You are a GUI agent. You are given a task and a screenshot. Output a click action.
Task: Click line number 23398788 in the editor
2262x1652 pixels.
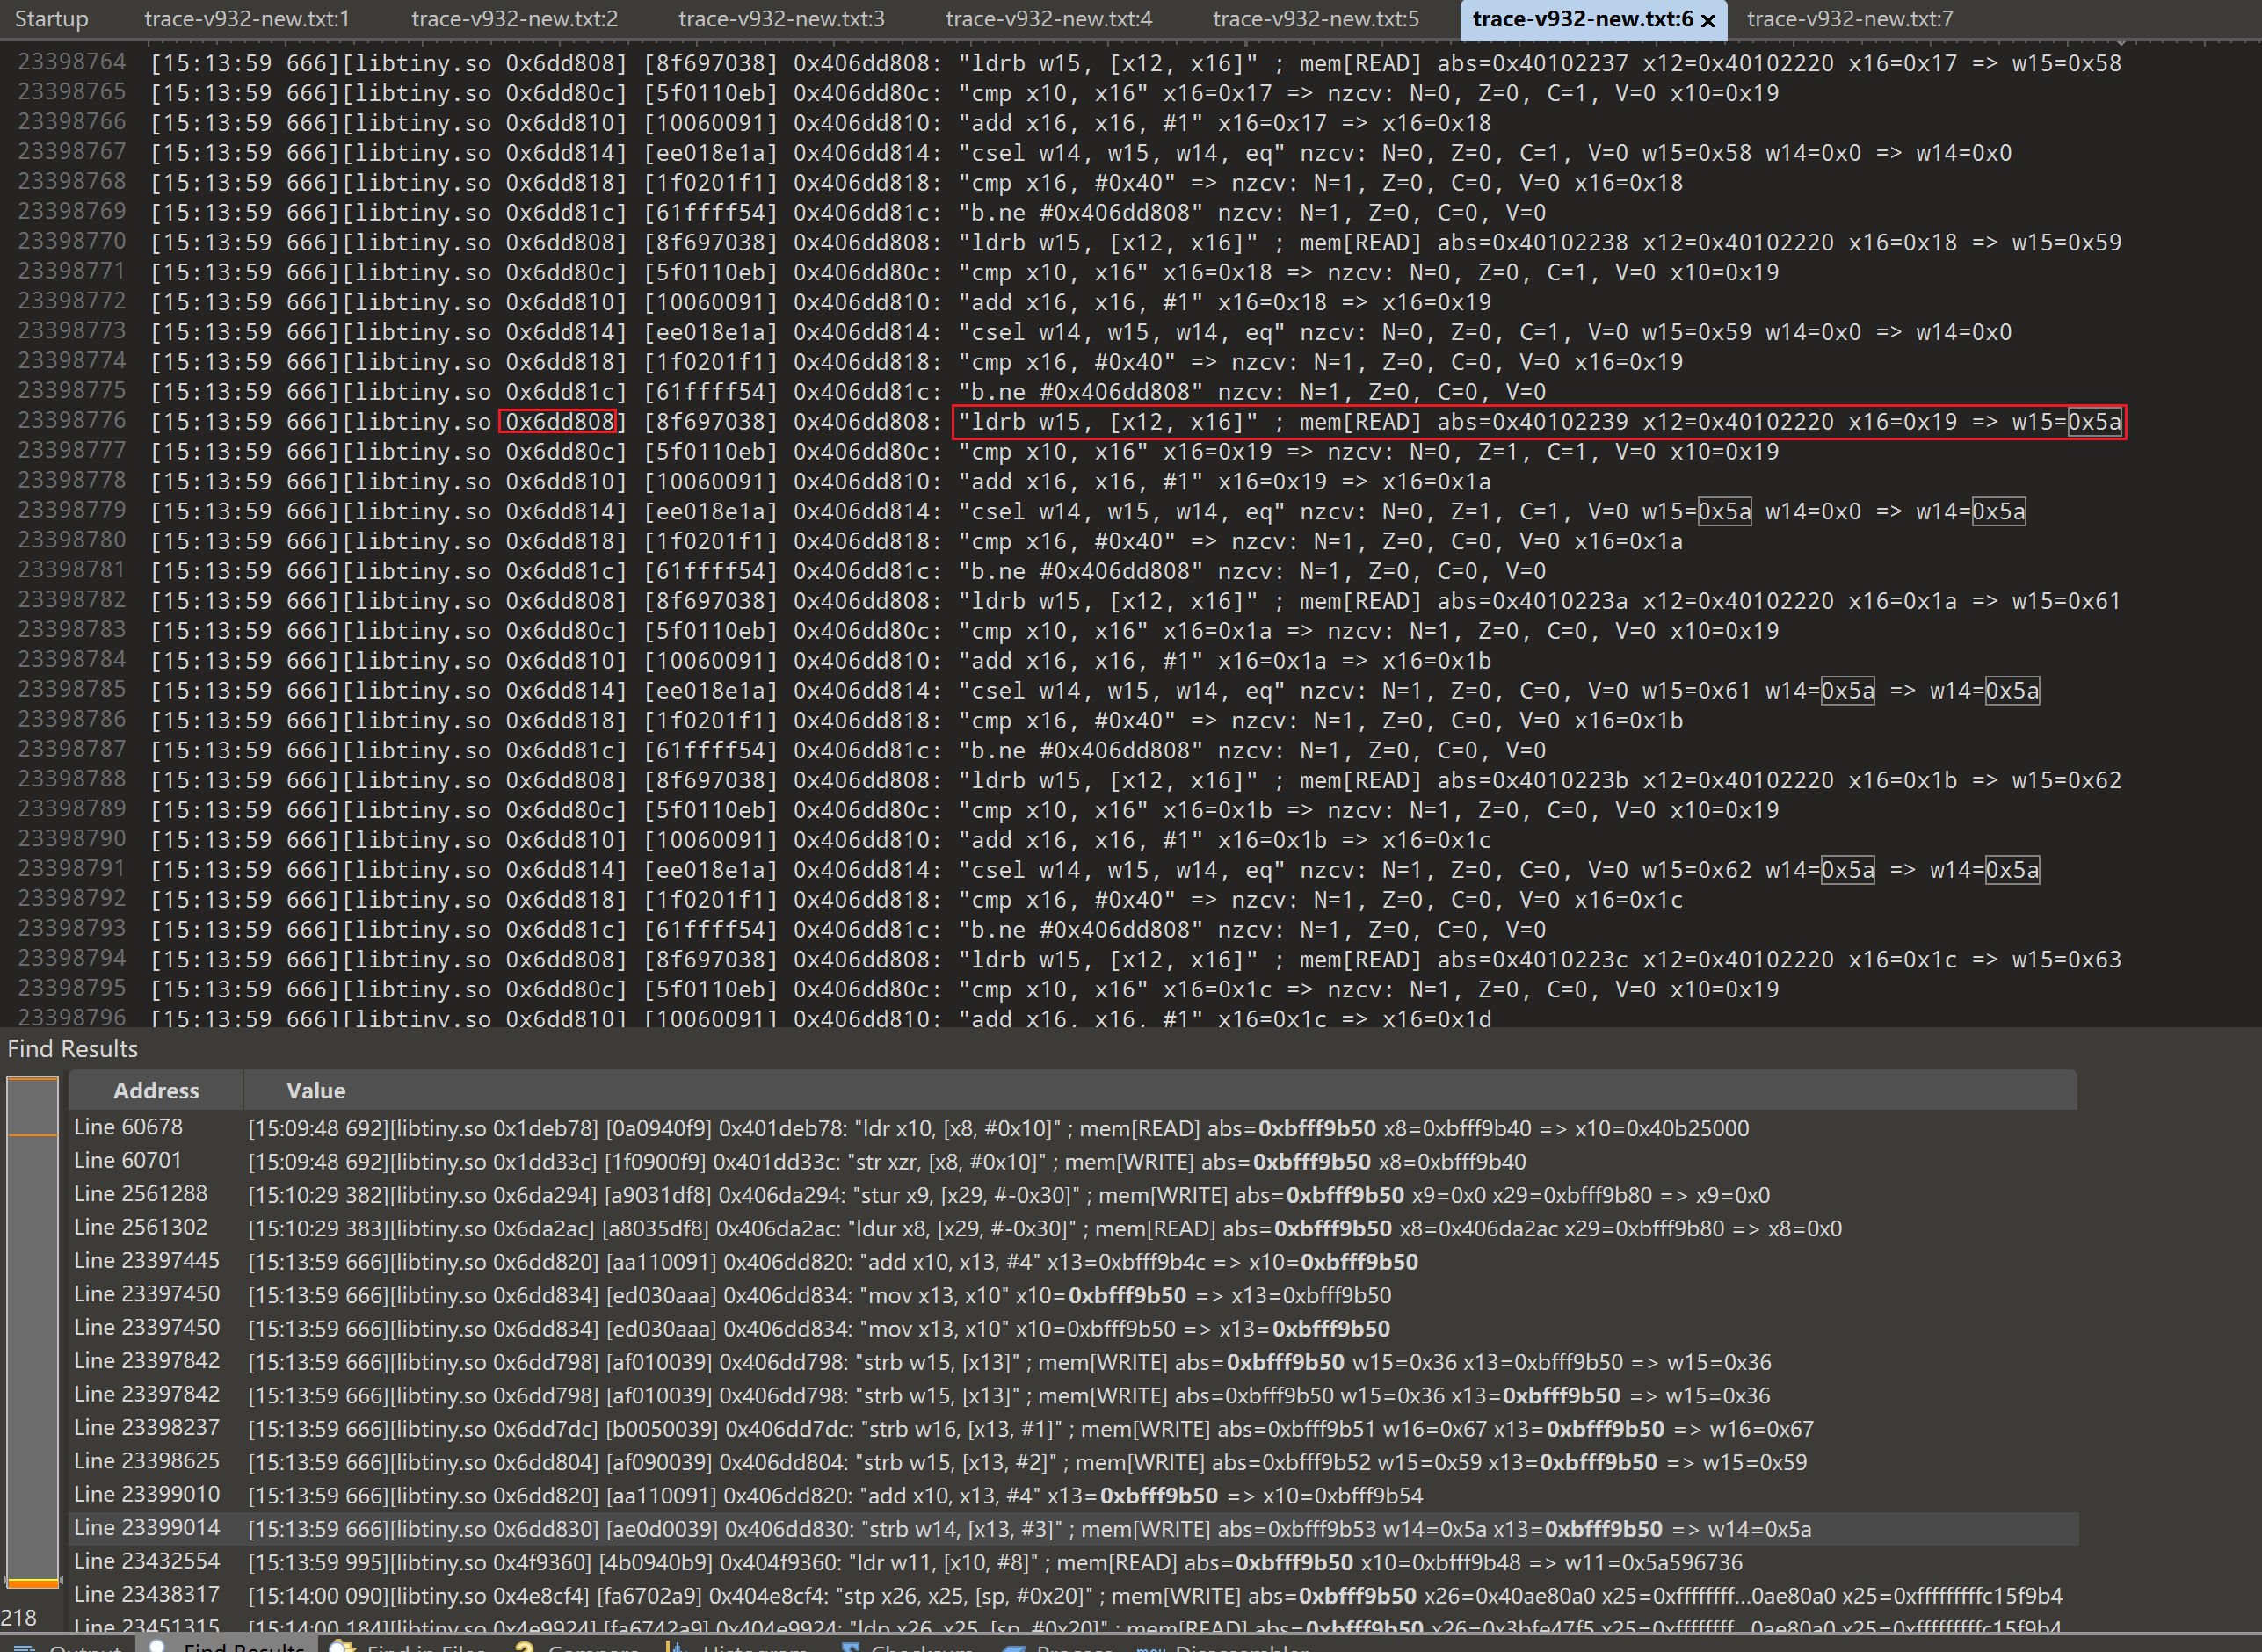(72, 779)
